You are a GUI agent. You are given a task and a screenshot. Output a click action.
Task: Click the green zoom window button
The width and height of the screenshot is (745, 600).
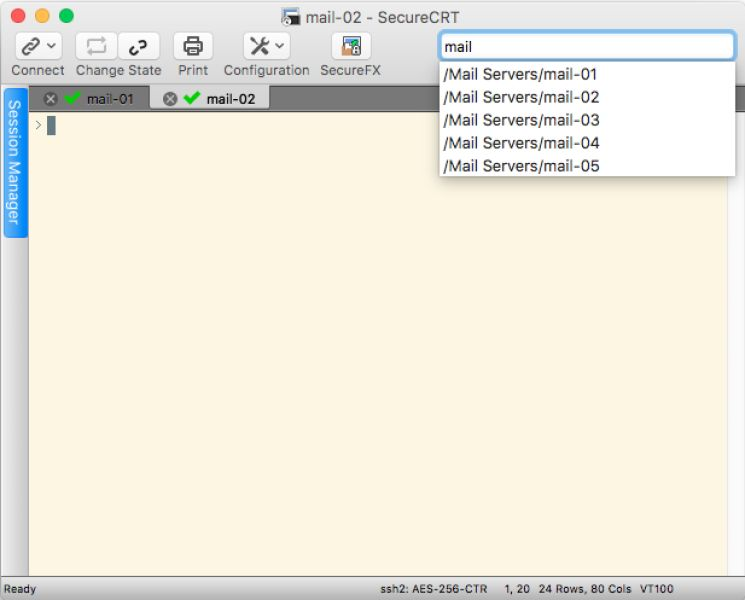(66, 16)
